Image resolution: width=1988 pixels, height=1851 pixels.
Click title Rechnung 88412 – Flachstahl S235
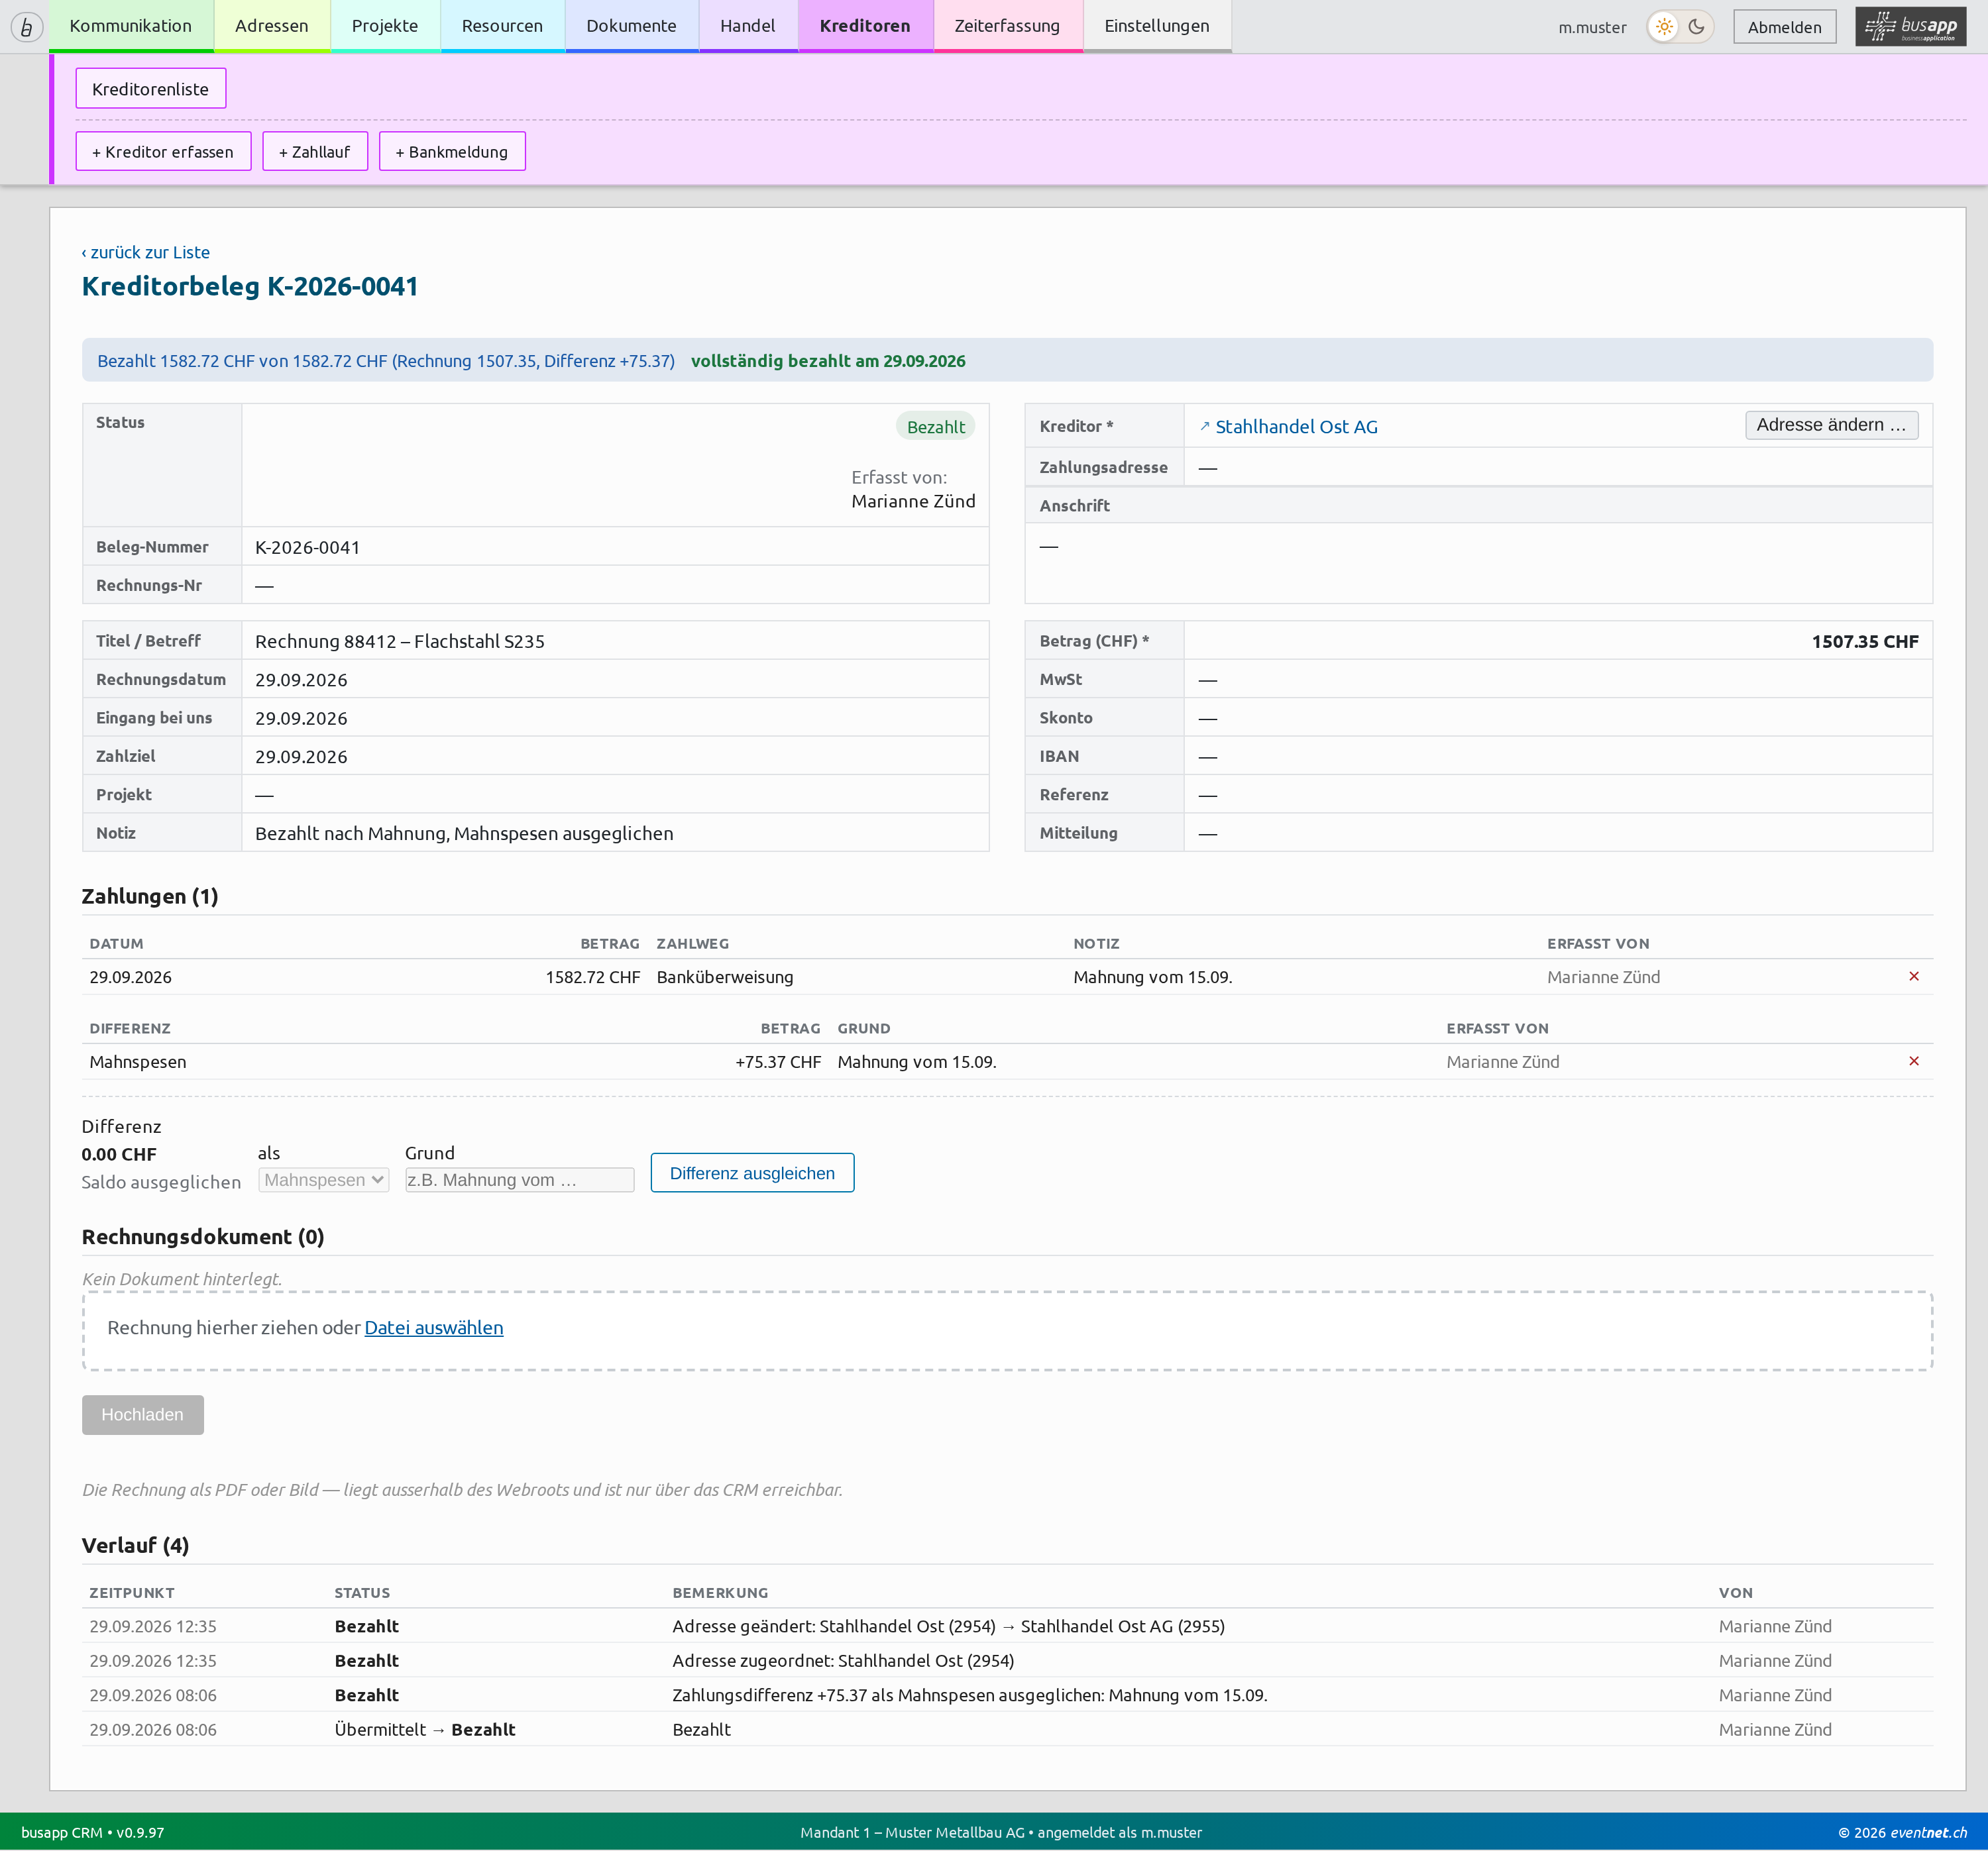[400, 641]
